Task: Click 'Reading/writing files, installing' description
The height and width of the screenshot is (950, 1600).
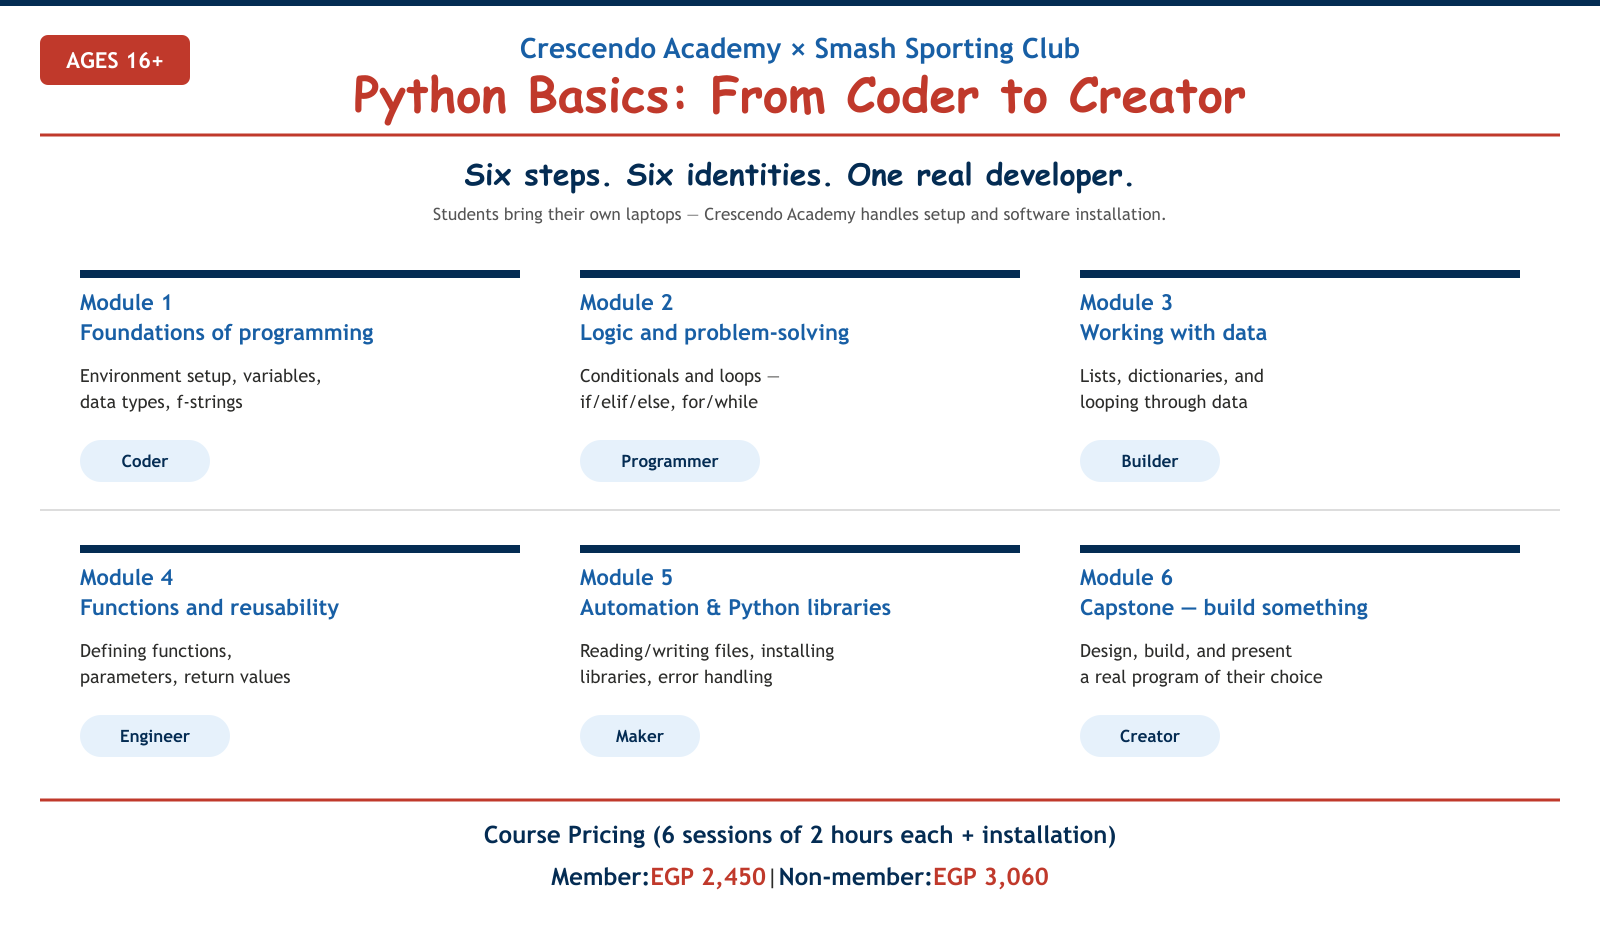Action: [707, 651]
